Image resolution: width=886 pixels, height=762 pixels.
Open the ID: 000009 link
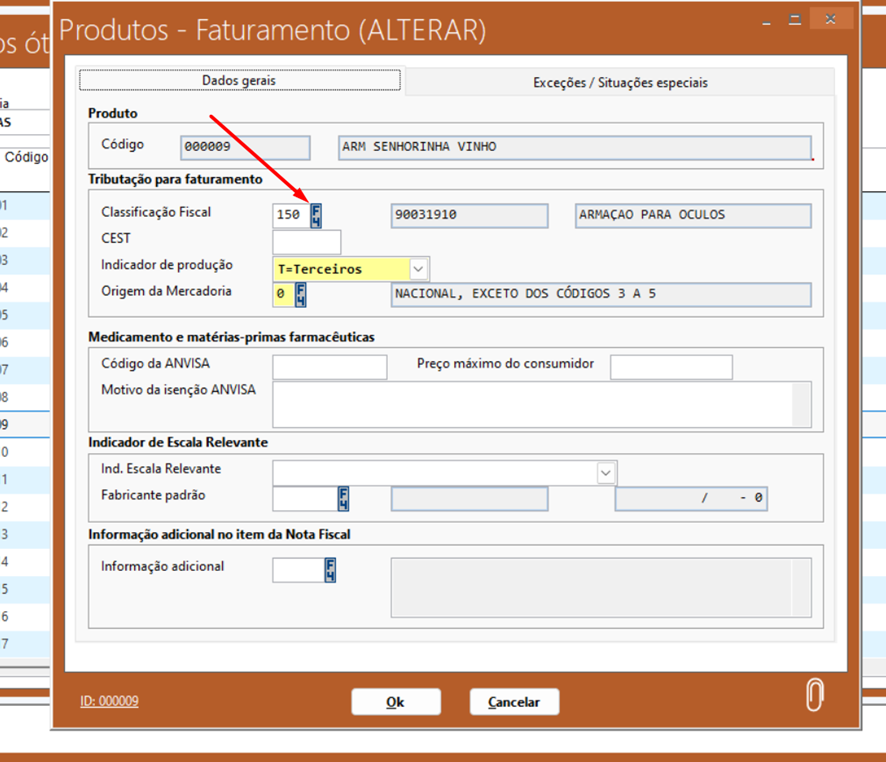coord(109,702)
